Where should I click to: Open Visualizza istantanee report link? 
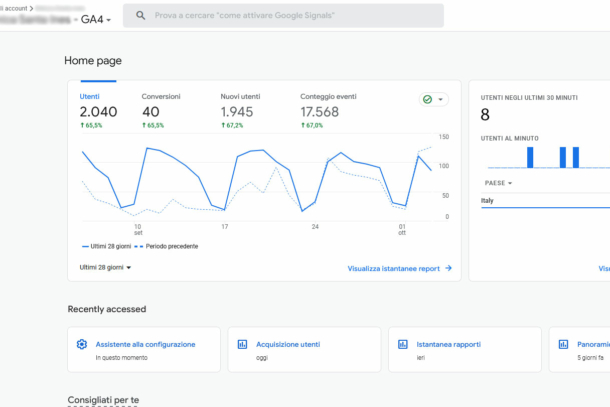click(x=393, y=268)
